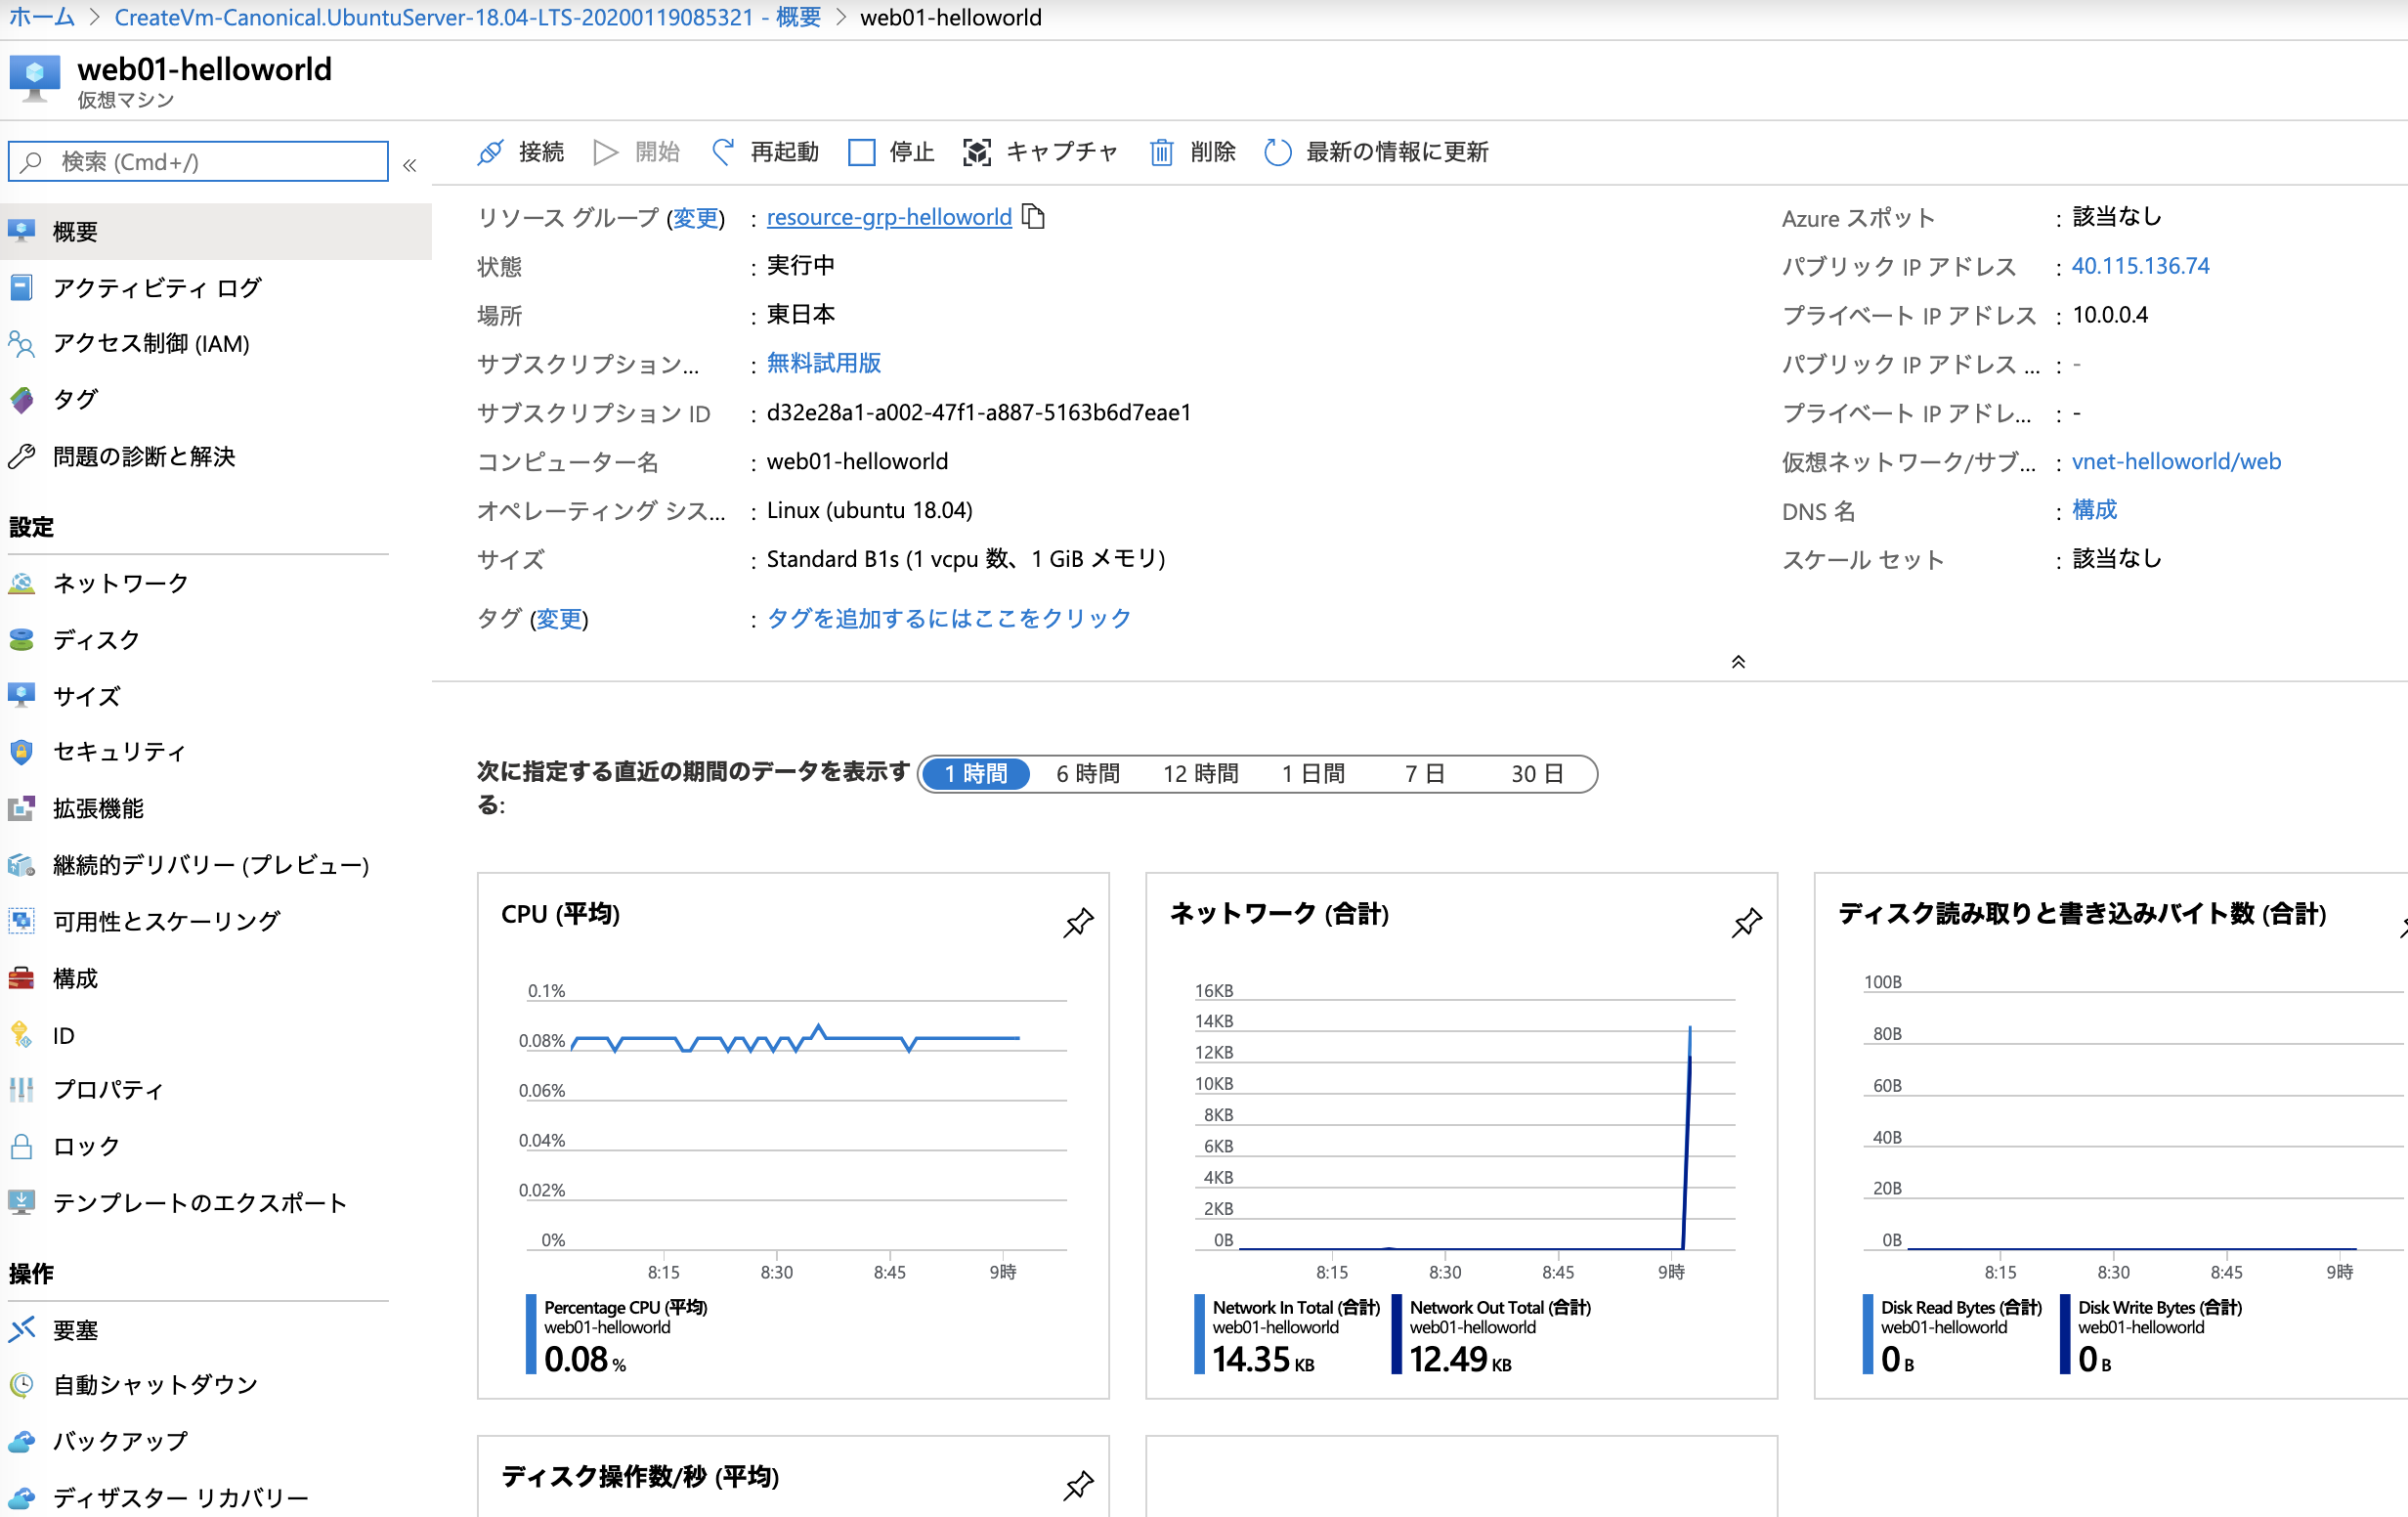Click the 拡張機能 sidebar icon
Screen dimensions: 2408x1517
(21, 808)
